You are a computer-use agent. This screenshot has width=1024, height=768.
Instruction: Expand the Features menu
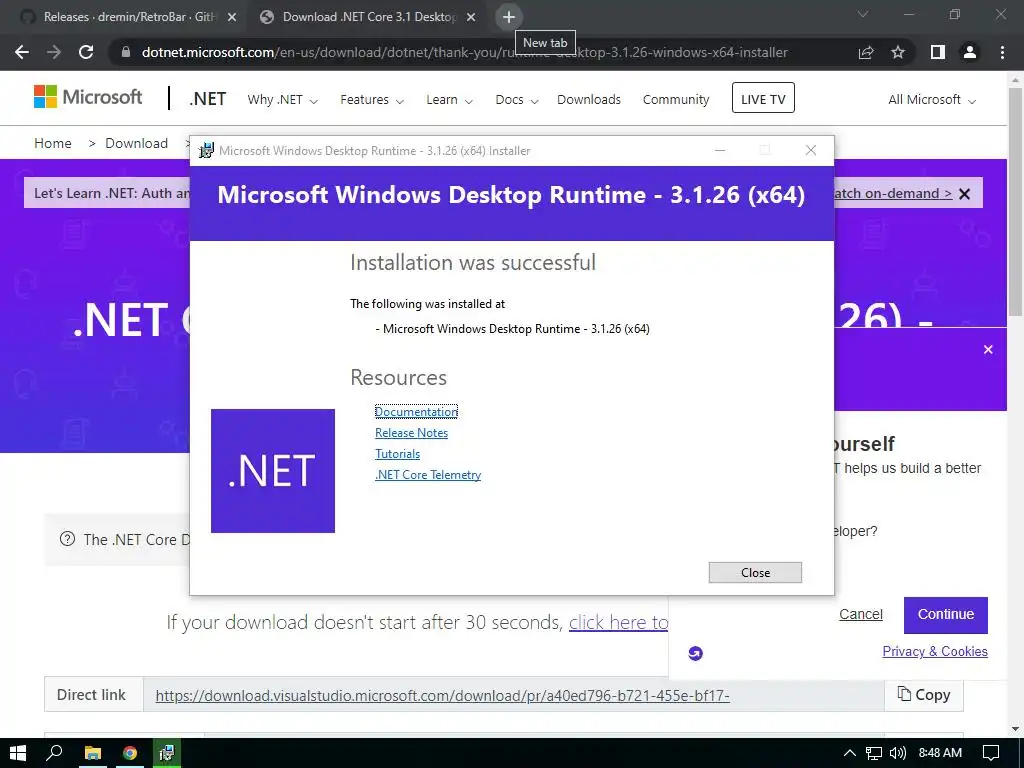[372, 100]
